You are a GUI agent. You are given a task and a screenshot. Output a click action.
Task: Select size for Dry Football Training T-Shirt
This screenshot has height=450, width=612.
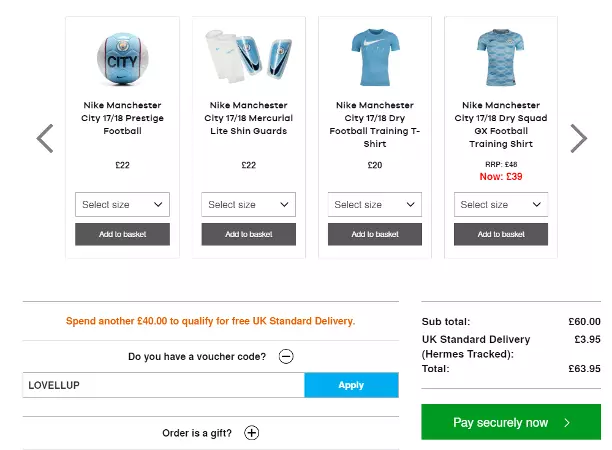coord(375,205)
